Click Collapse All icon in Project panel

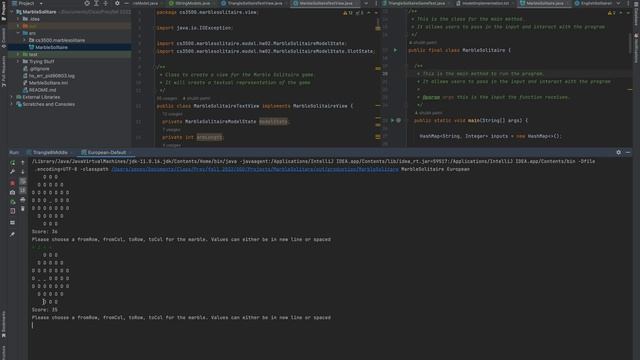pos(106,3)
